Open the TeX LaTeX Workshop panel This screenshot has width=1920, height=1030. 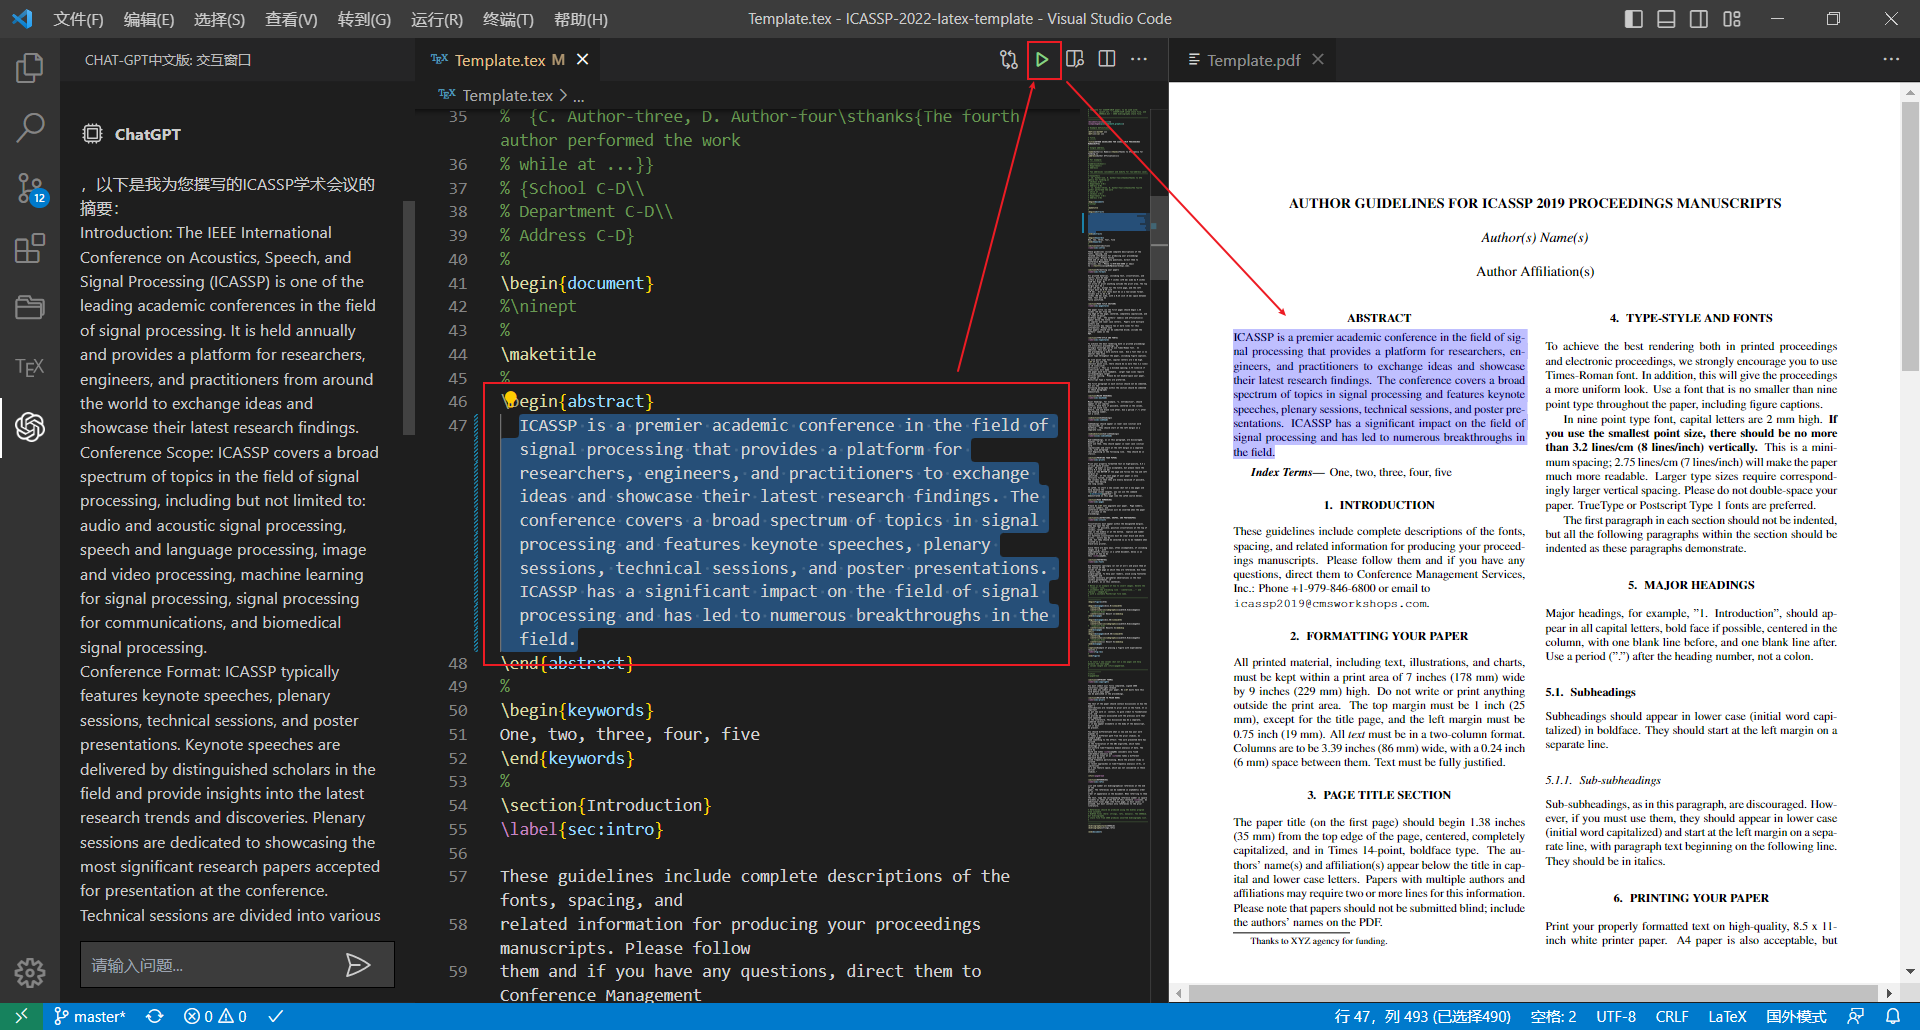click(30, 367)
